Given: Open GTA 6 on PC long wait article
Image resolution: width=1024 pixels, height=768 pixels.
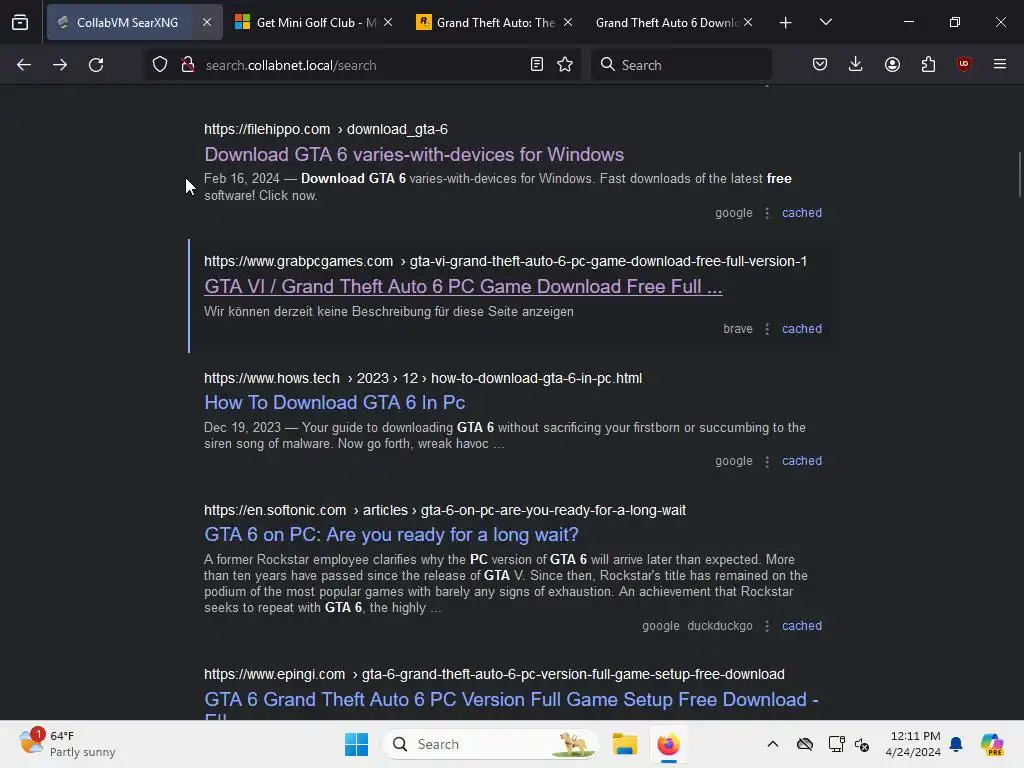Looking at the screenshot, I should coord(391,534).
